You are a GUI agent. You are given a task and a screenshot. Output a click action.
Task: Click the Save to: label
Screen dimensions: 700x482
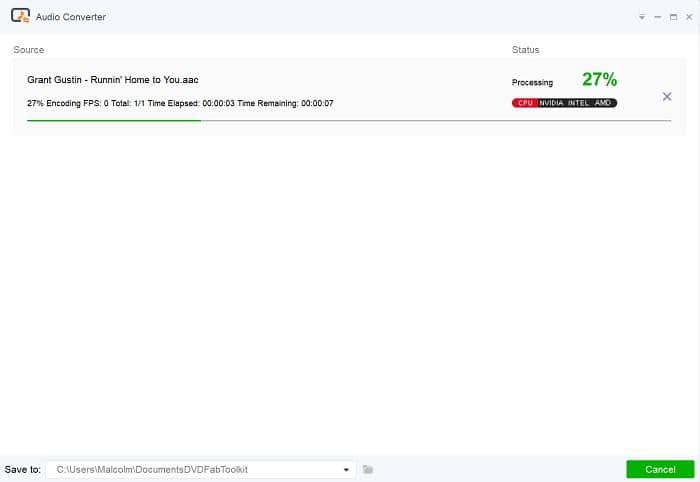click(x=22, y=470)
